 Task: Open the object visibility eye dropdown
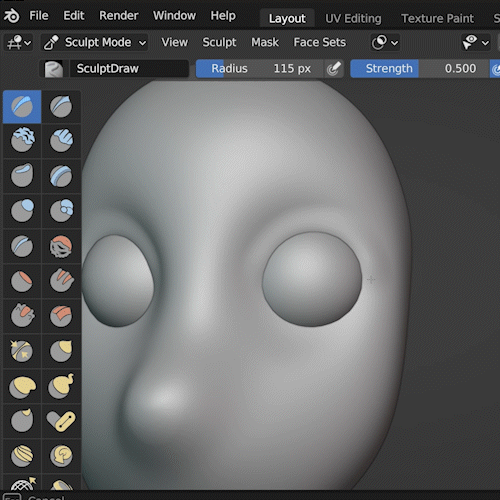[476, 43]
